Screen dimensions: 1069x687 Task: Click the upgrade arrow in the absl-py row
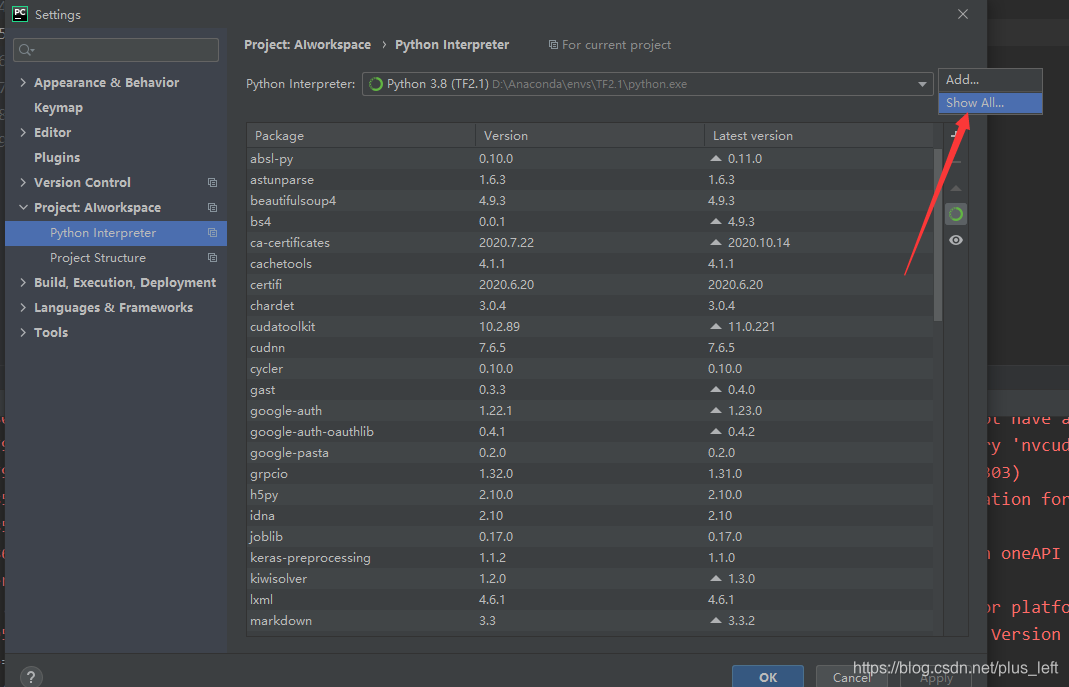[715, 158]
